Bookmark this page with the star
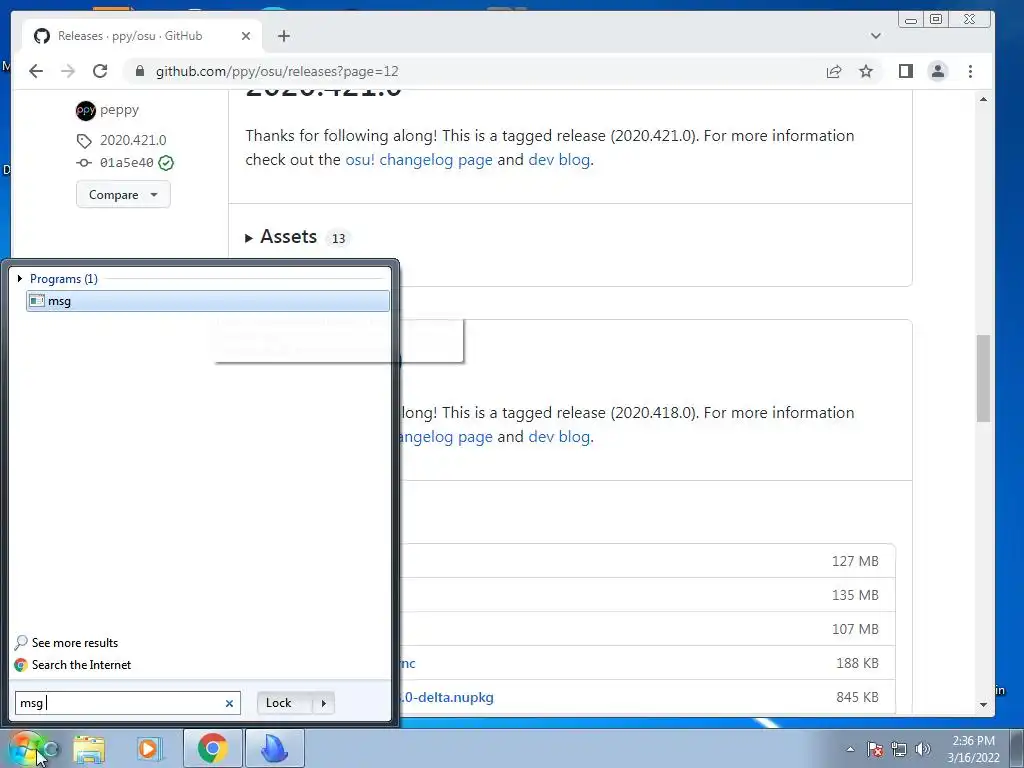This screenshot has height=768, width=1024. pos(866,71)
